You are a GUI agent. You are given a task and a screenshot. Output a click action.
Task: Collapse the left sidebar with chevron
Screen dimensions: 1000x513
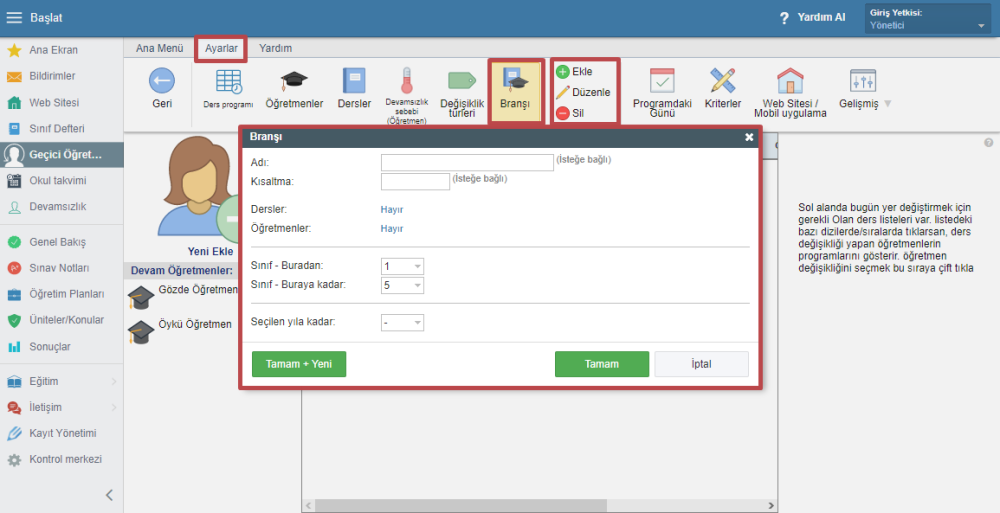pos(109,494)
